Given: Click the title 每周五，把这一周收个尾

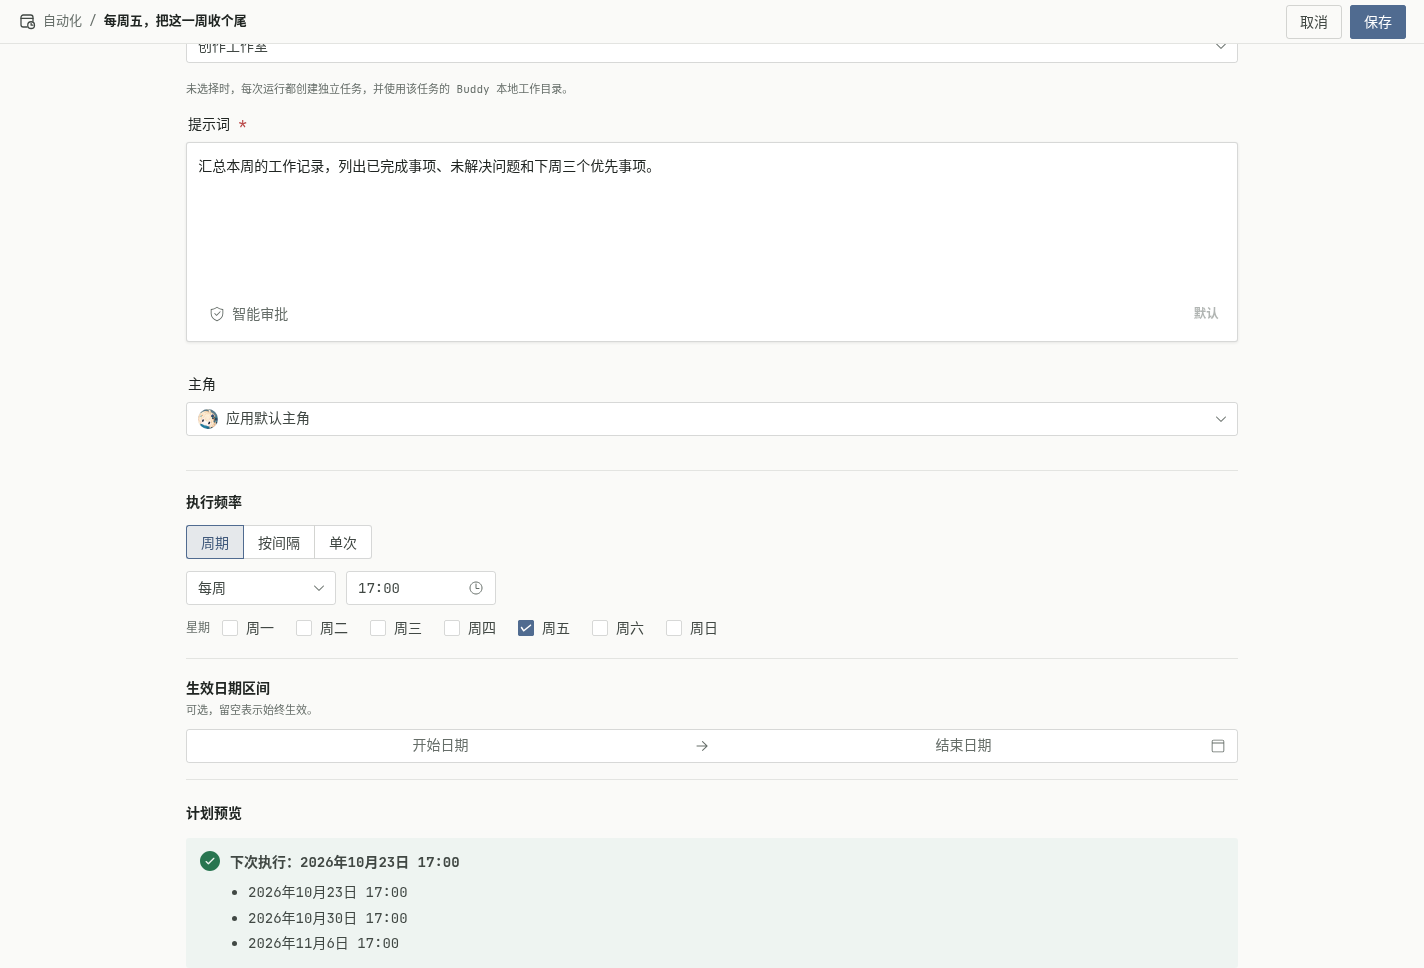Looking at the screenshot, I should pyautogui.click(x=175, y=21).
